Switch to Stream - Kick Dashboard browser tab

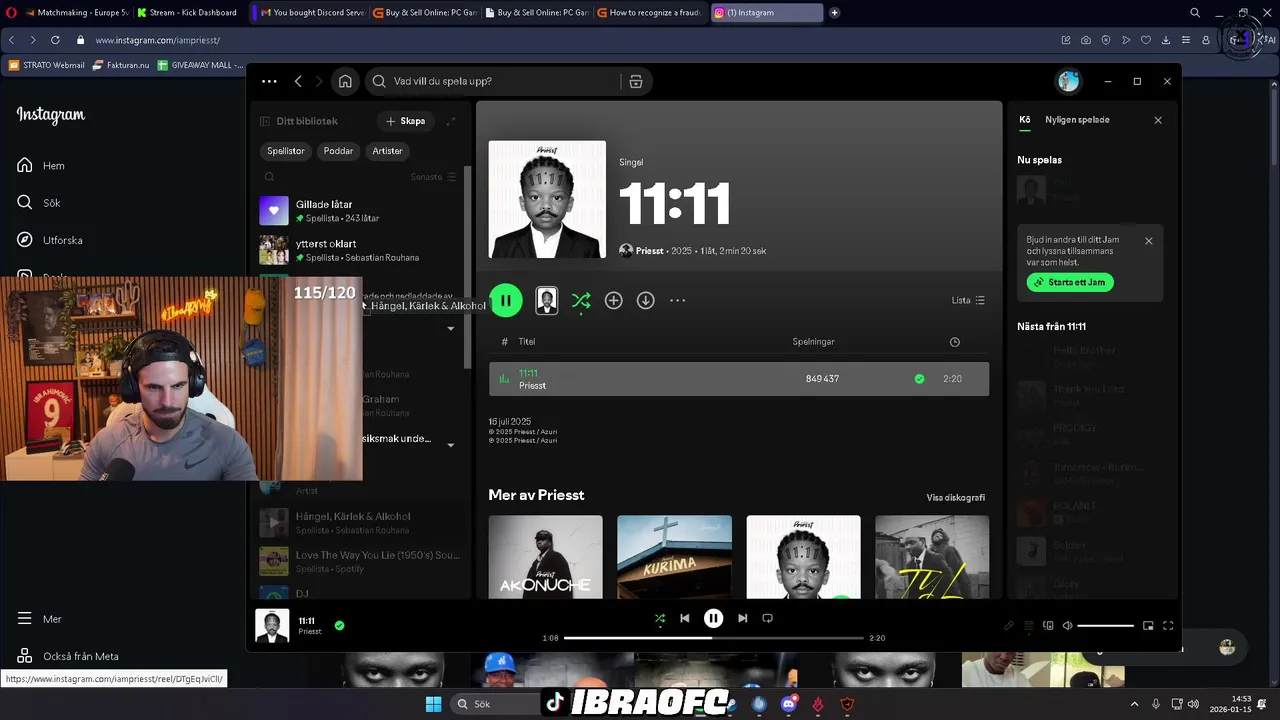[x=188, y=13]
